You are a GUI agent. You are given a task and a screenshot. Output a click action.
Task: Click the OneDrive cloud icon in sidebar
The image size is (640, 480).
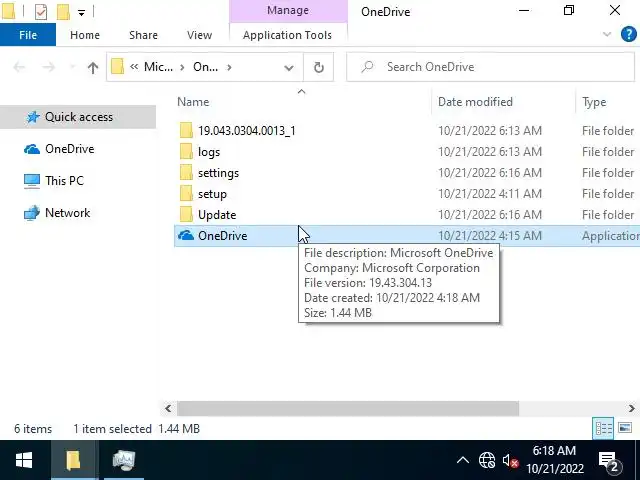point(32,149)
